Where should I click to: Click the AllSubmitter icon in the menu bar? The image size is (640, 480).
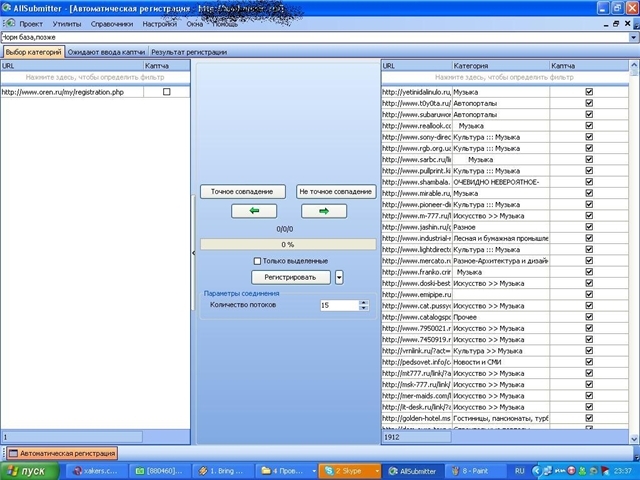[x=9, y=23]
